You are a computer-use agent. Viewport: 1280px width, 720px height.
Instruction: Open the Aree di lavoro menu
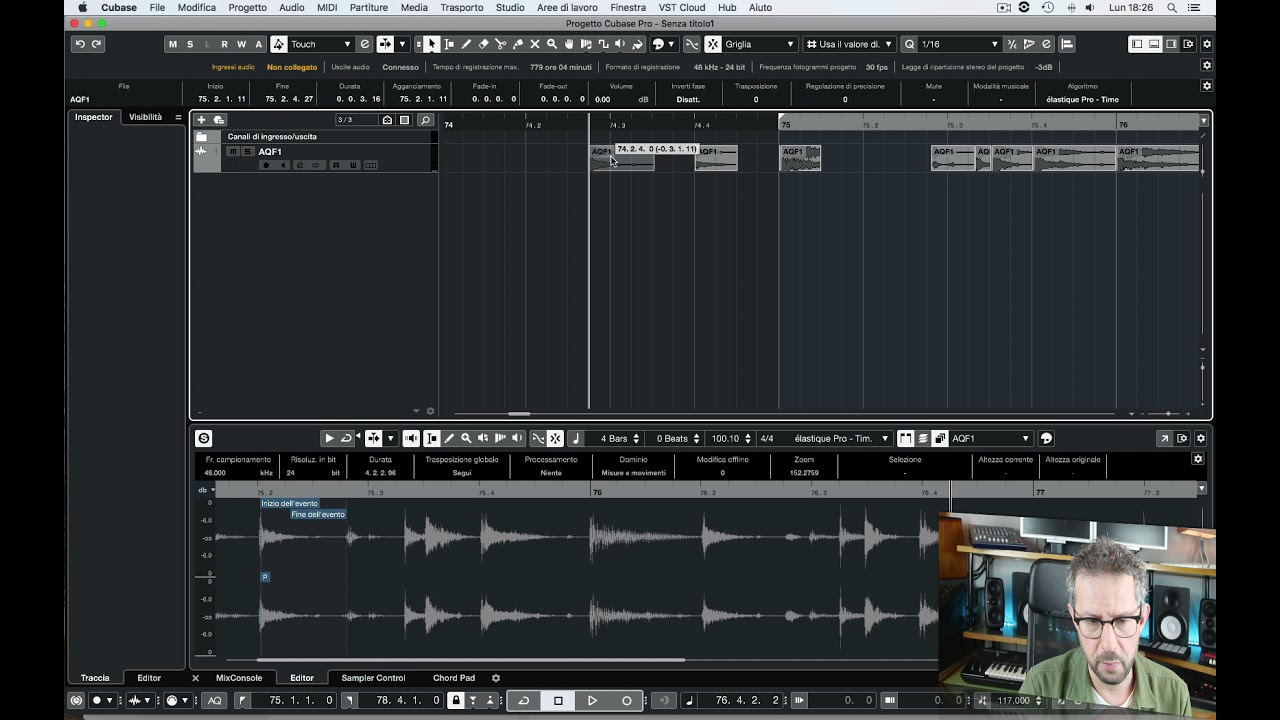pyautogui.click(x=567, y=7)
